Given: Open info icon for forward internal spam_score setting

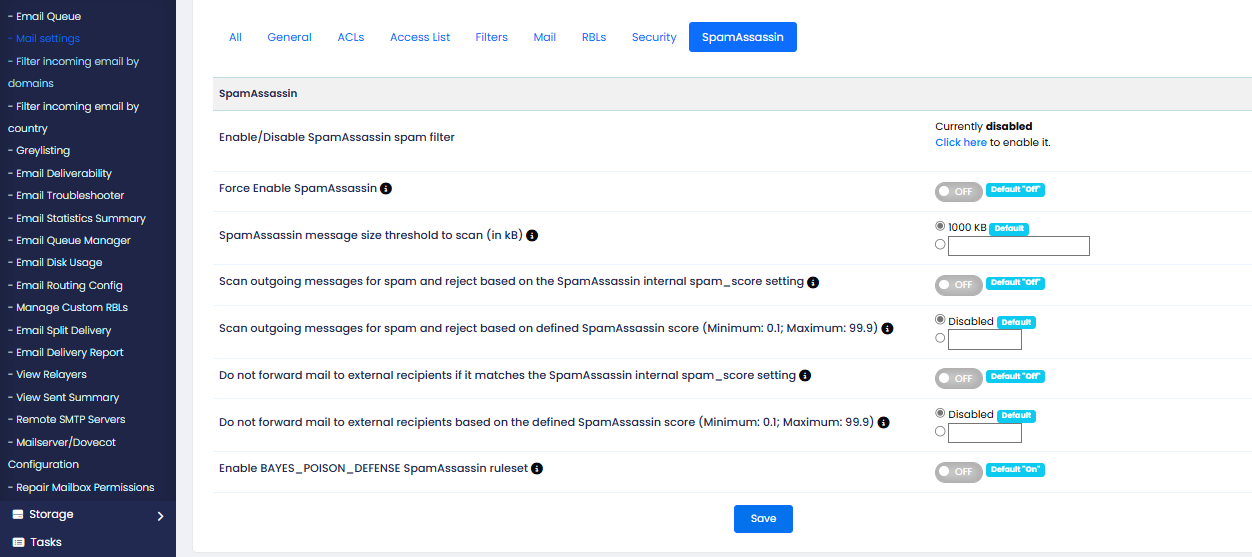Looking at the screenshot, I should coord(805,376).
